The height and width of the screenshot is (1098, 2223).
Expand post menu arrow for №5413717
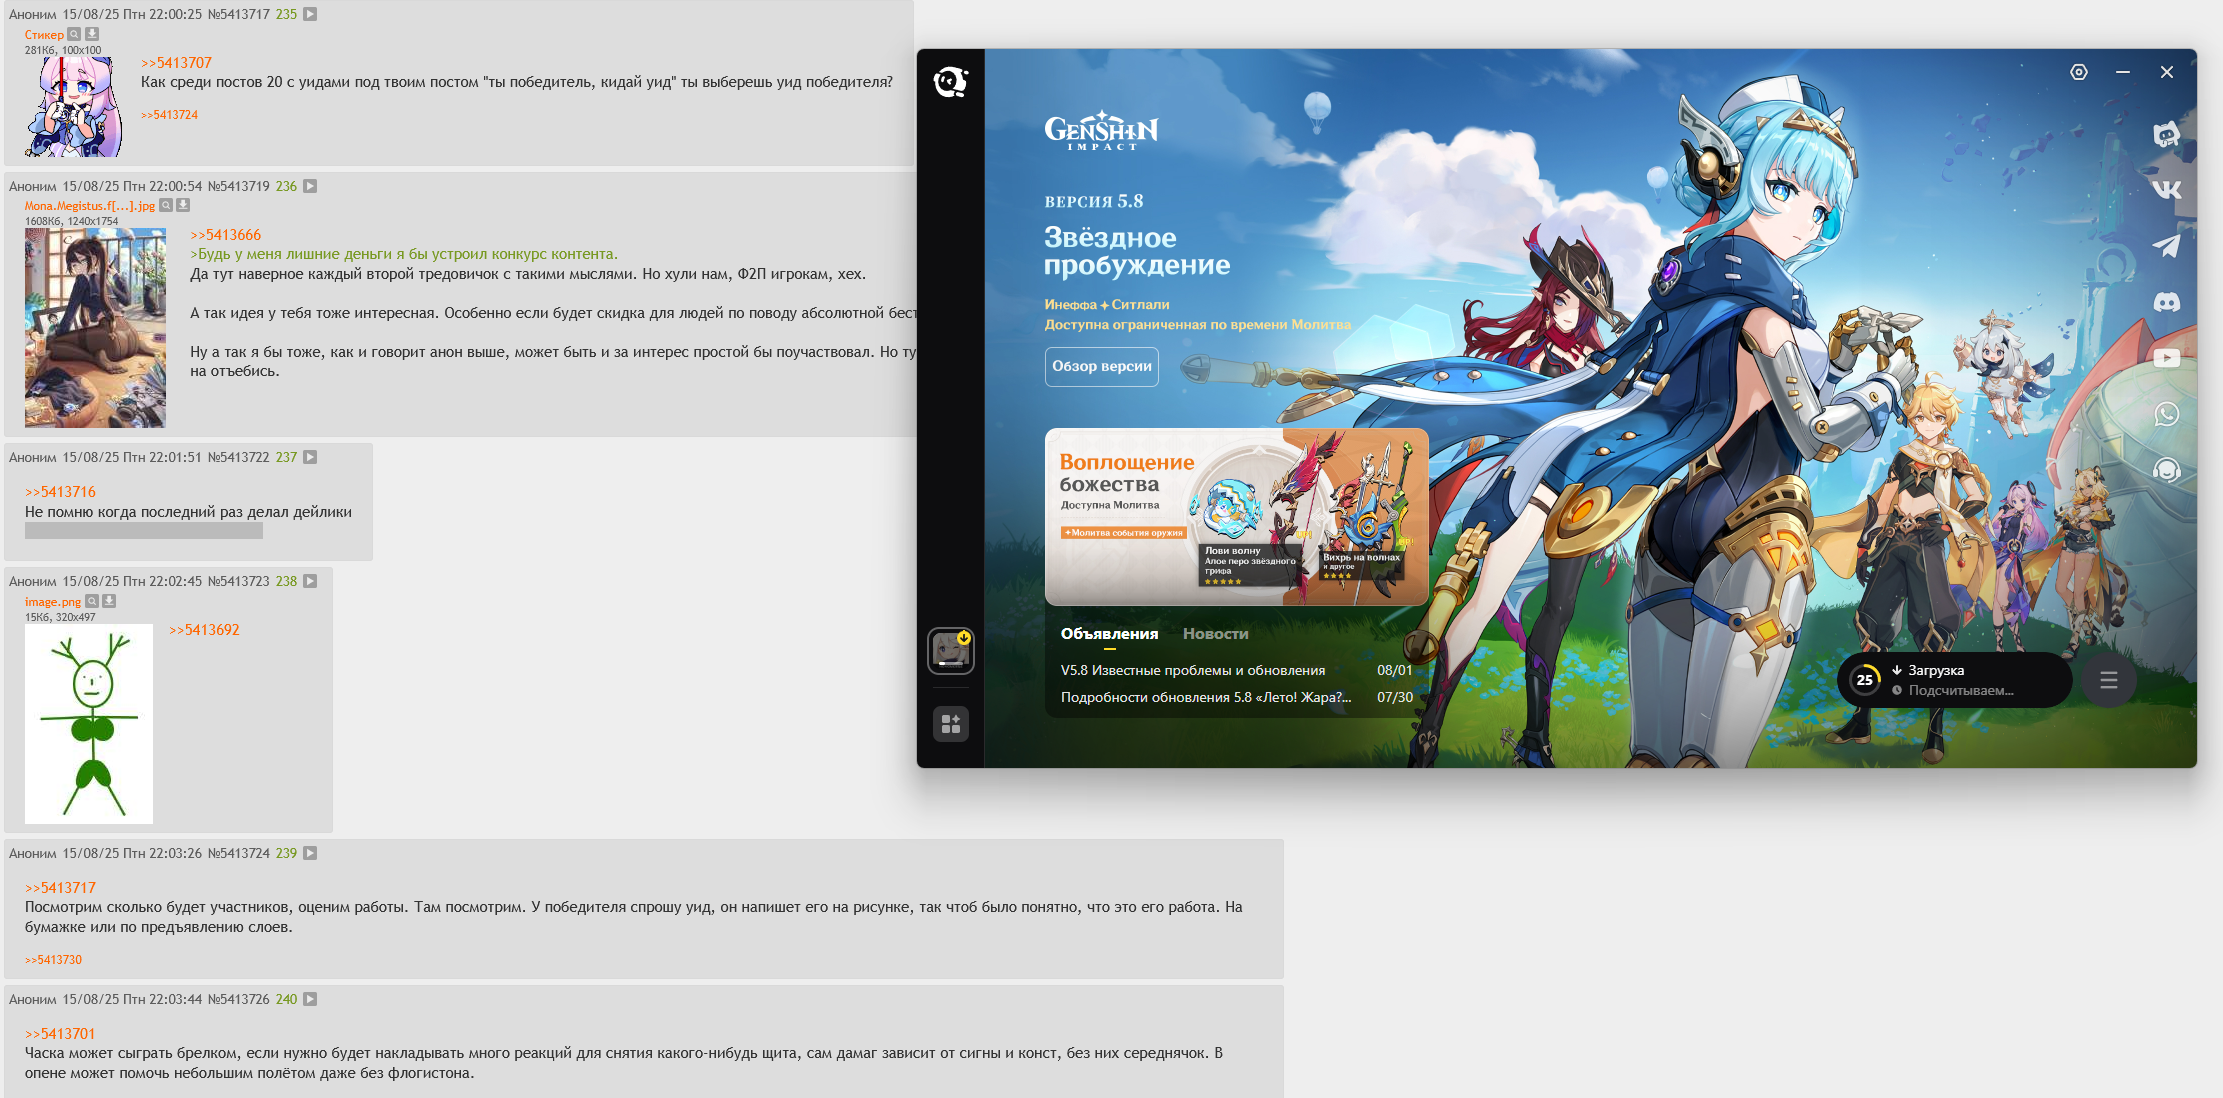coord(310,14)
